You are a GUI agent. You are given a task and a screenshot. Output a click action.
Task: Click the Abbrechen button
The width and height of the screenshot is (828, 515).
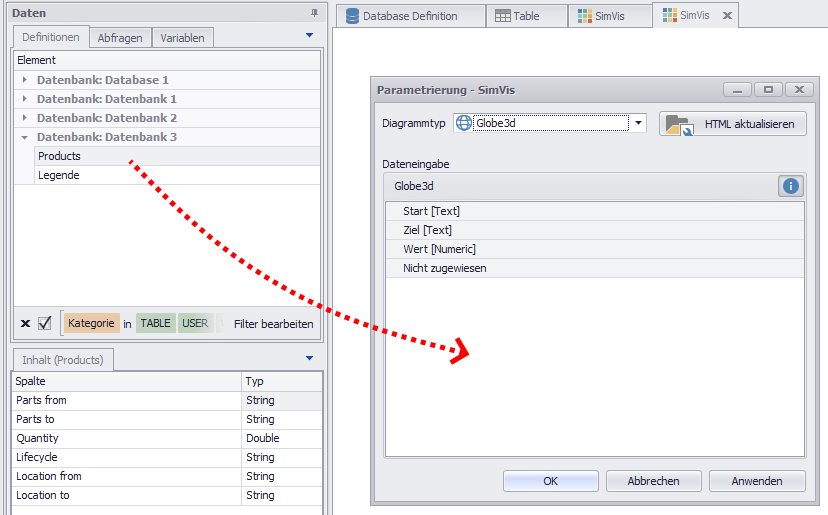click(x=653, y=481)
